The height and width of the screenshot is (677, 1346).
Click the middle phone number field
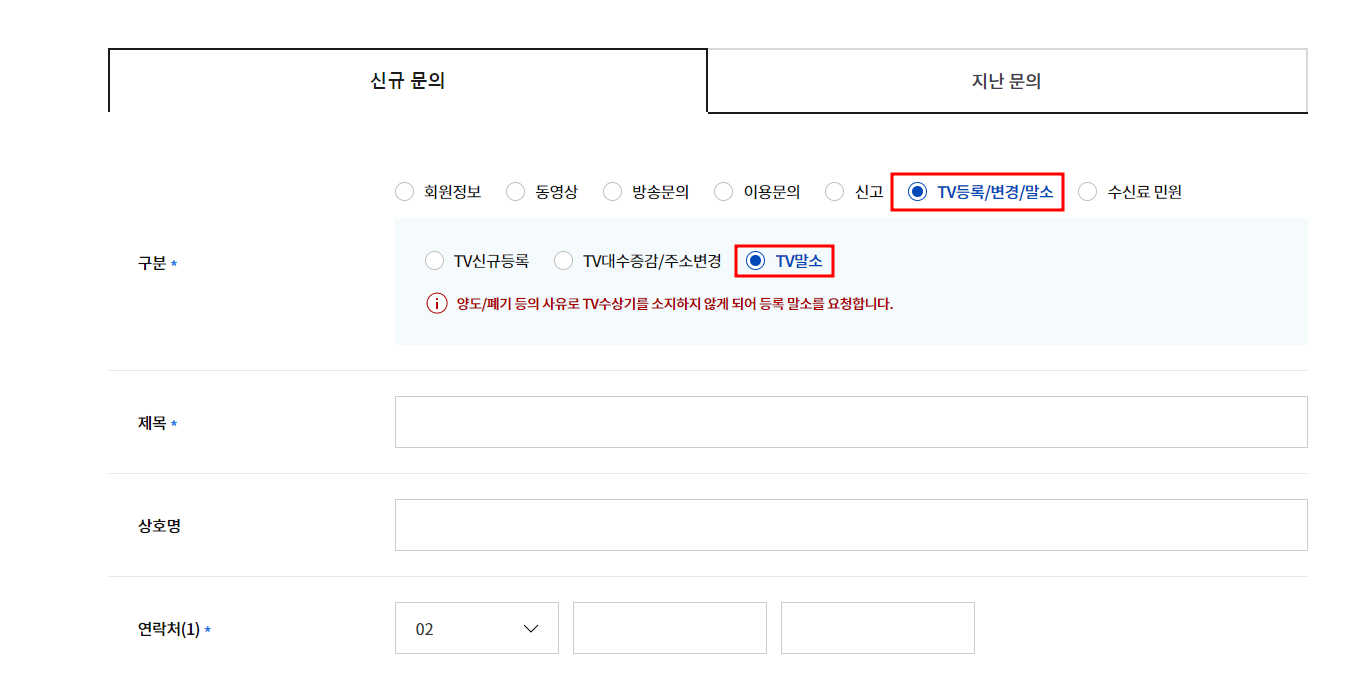pyautogui.click(x=669, y=628)
